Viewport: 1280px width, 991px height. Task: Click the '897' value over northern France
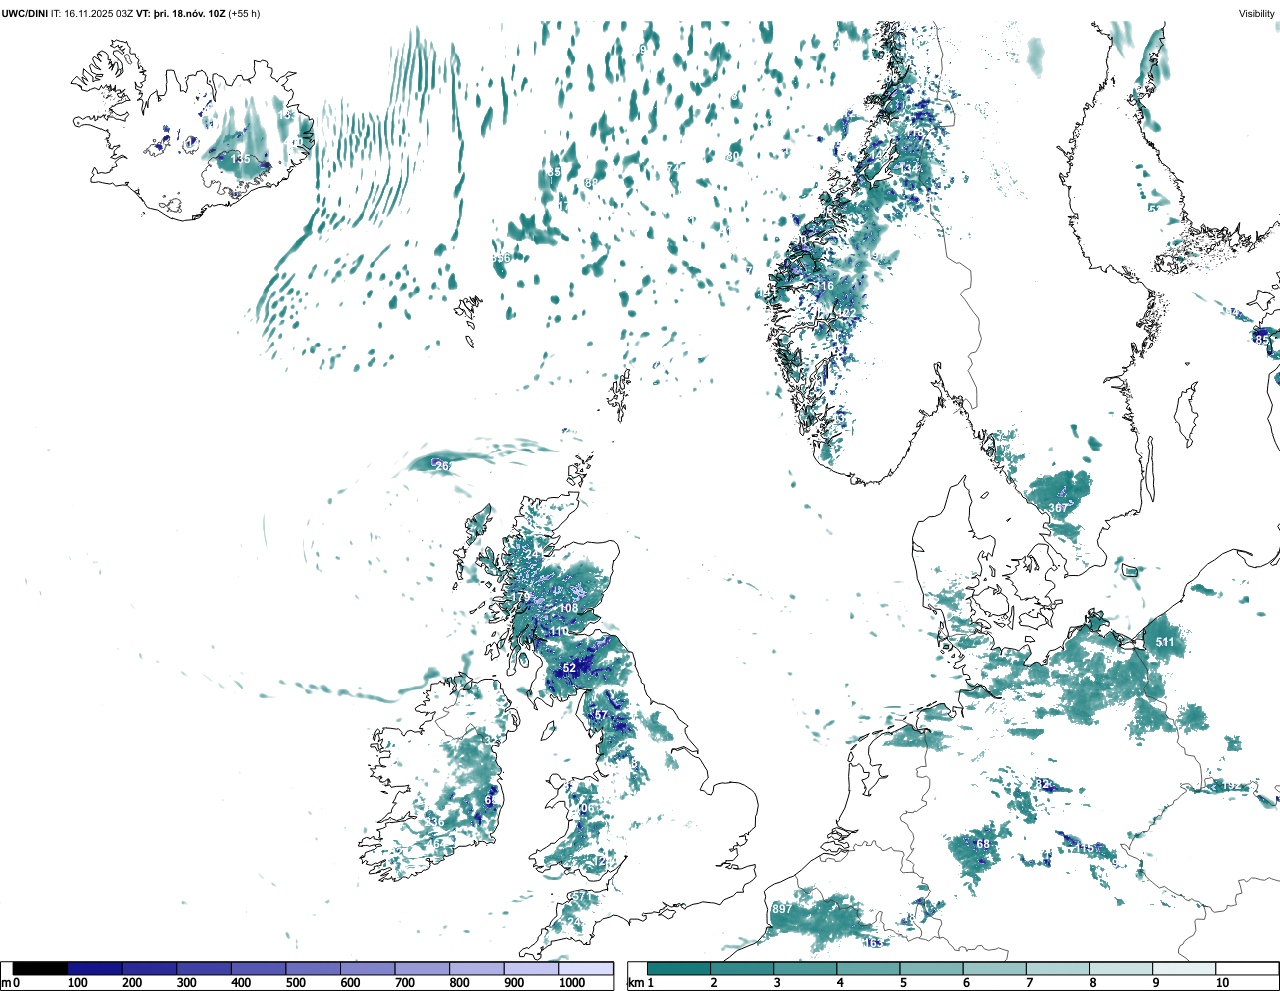click(782, 908)
